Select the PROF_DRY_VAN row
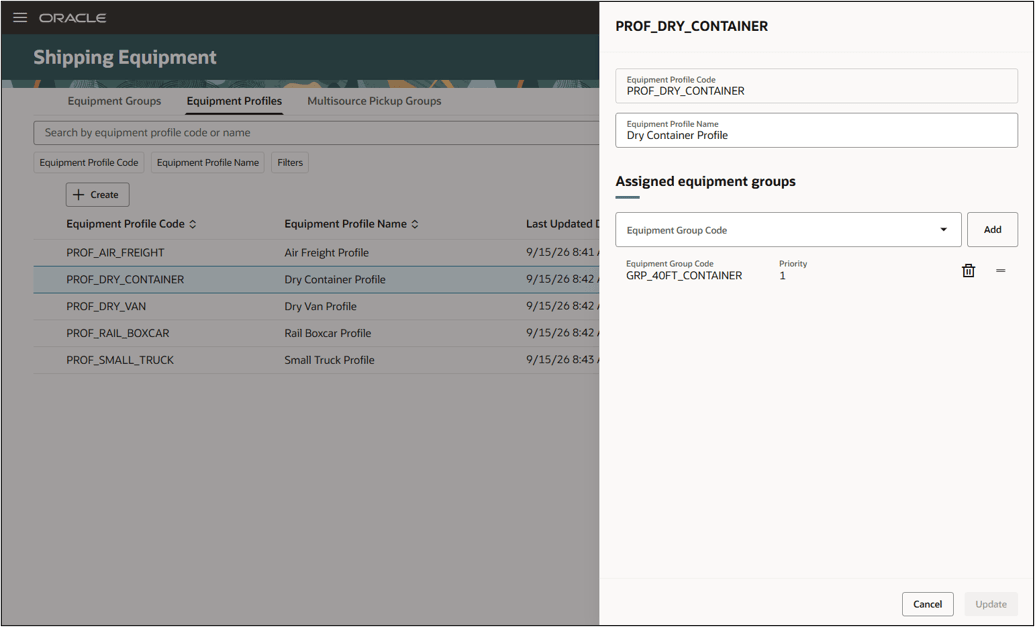This screenshot has height=627, width=1035. [x=316, y=306]
